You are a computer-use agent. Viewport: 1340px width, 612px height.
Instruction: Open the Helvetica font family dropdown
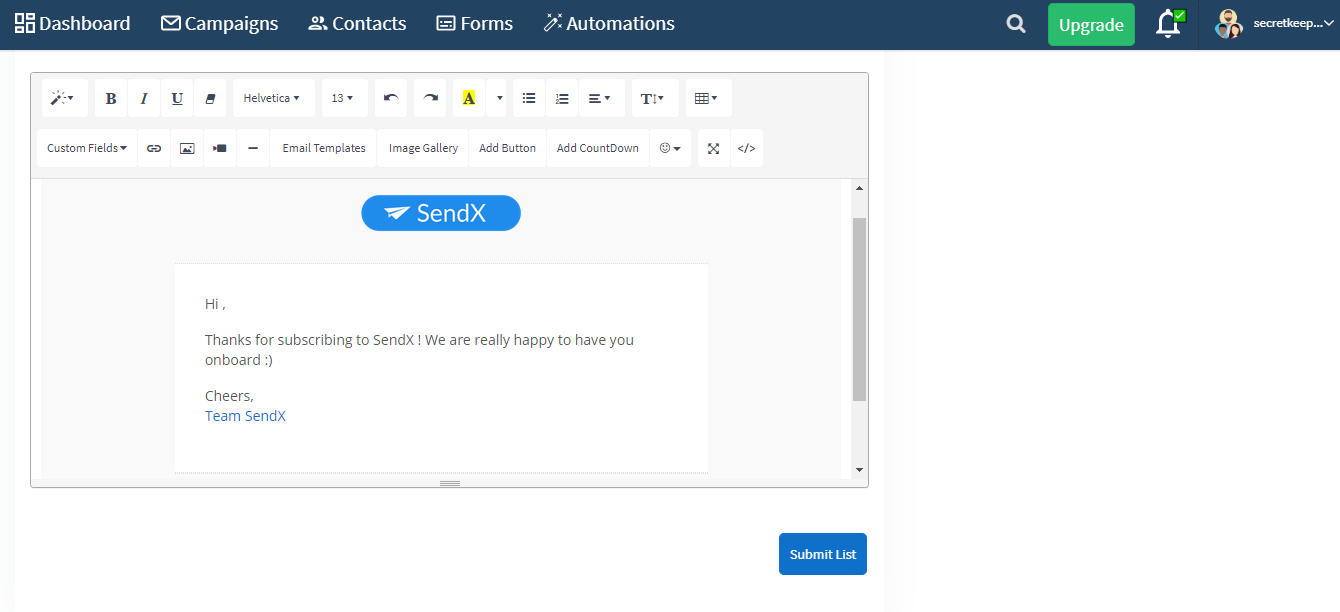(x=273, y=98)
